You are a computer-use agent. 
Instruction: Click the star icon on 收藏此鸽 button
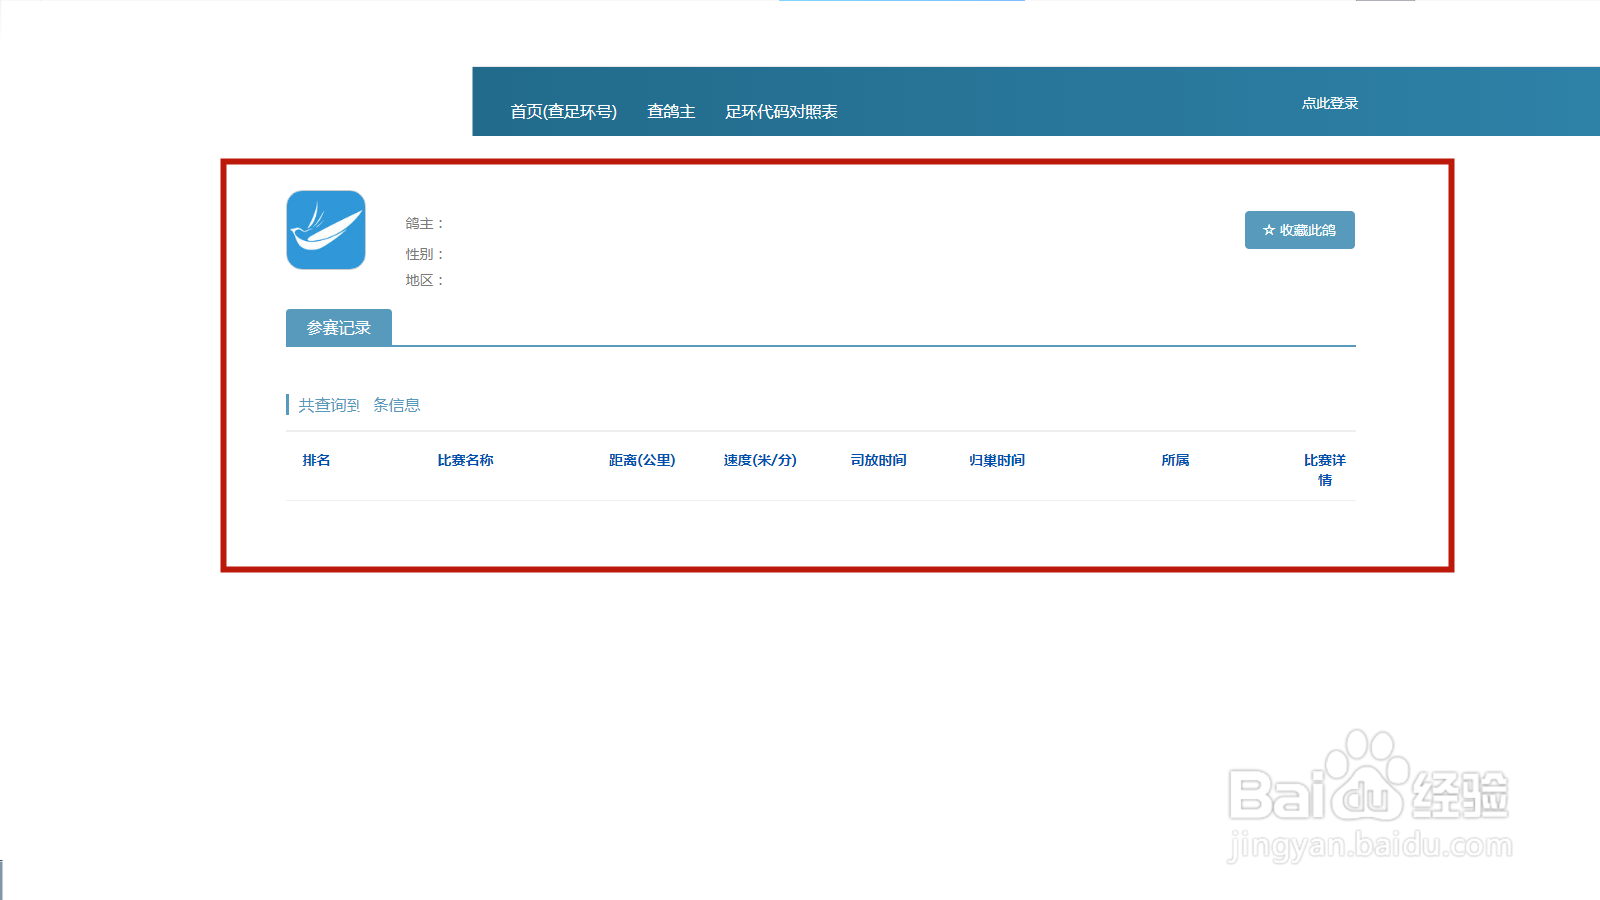[x=1267, y=230]
